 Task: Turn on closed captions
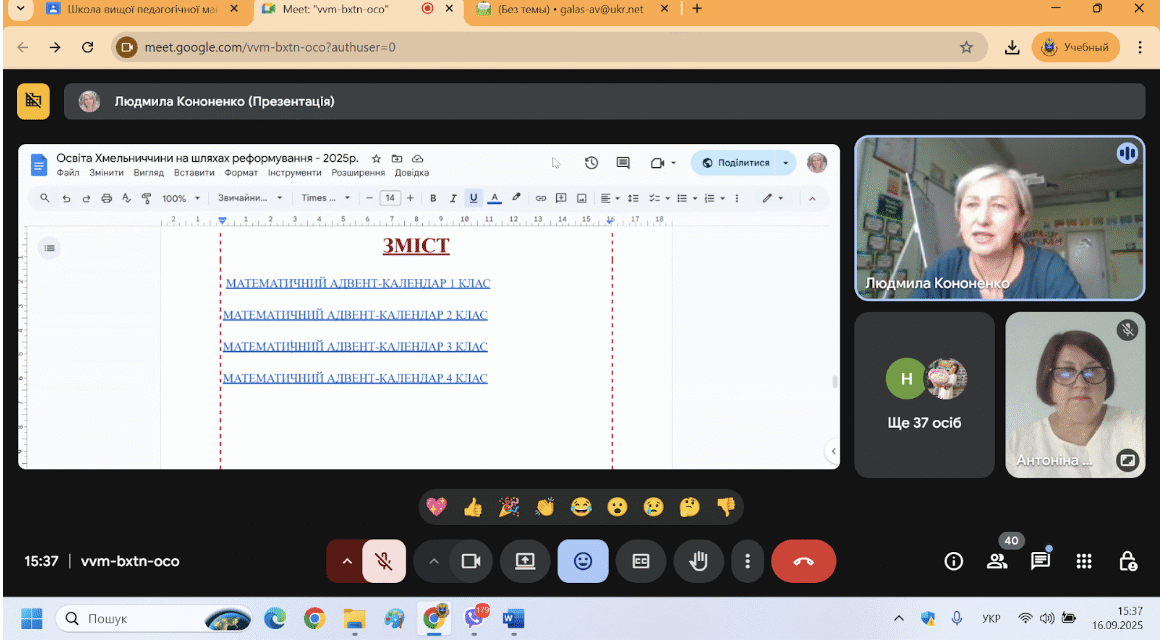coord(641,561)
